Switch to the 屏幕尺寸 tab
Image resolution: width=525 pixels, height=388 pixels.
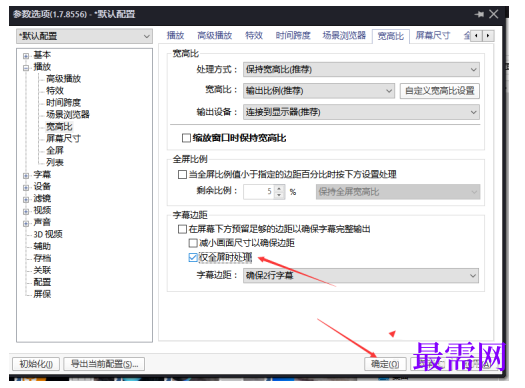433,35
